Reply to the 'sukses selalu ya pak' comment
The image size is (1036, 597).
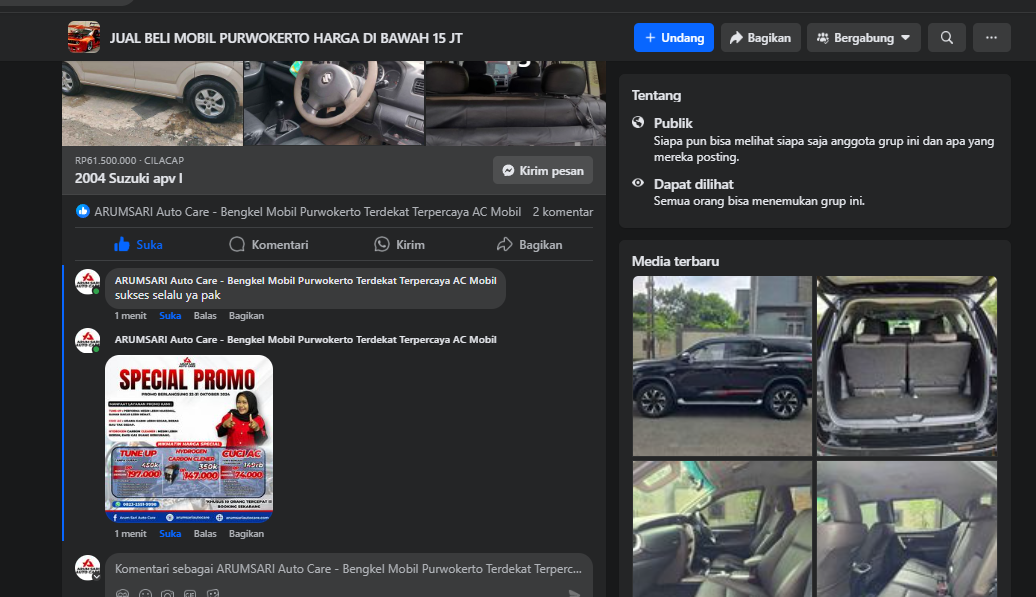tap(205, 316)
